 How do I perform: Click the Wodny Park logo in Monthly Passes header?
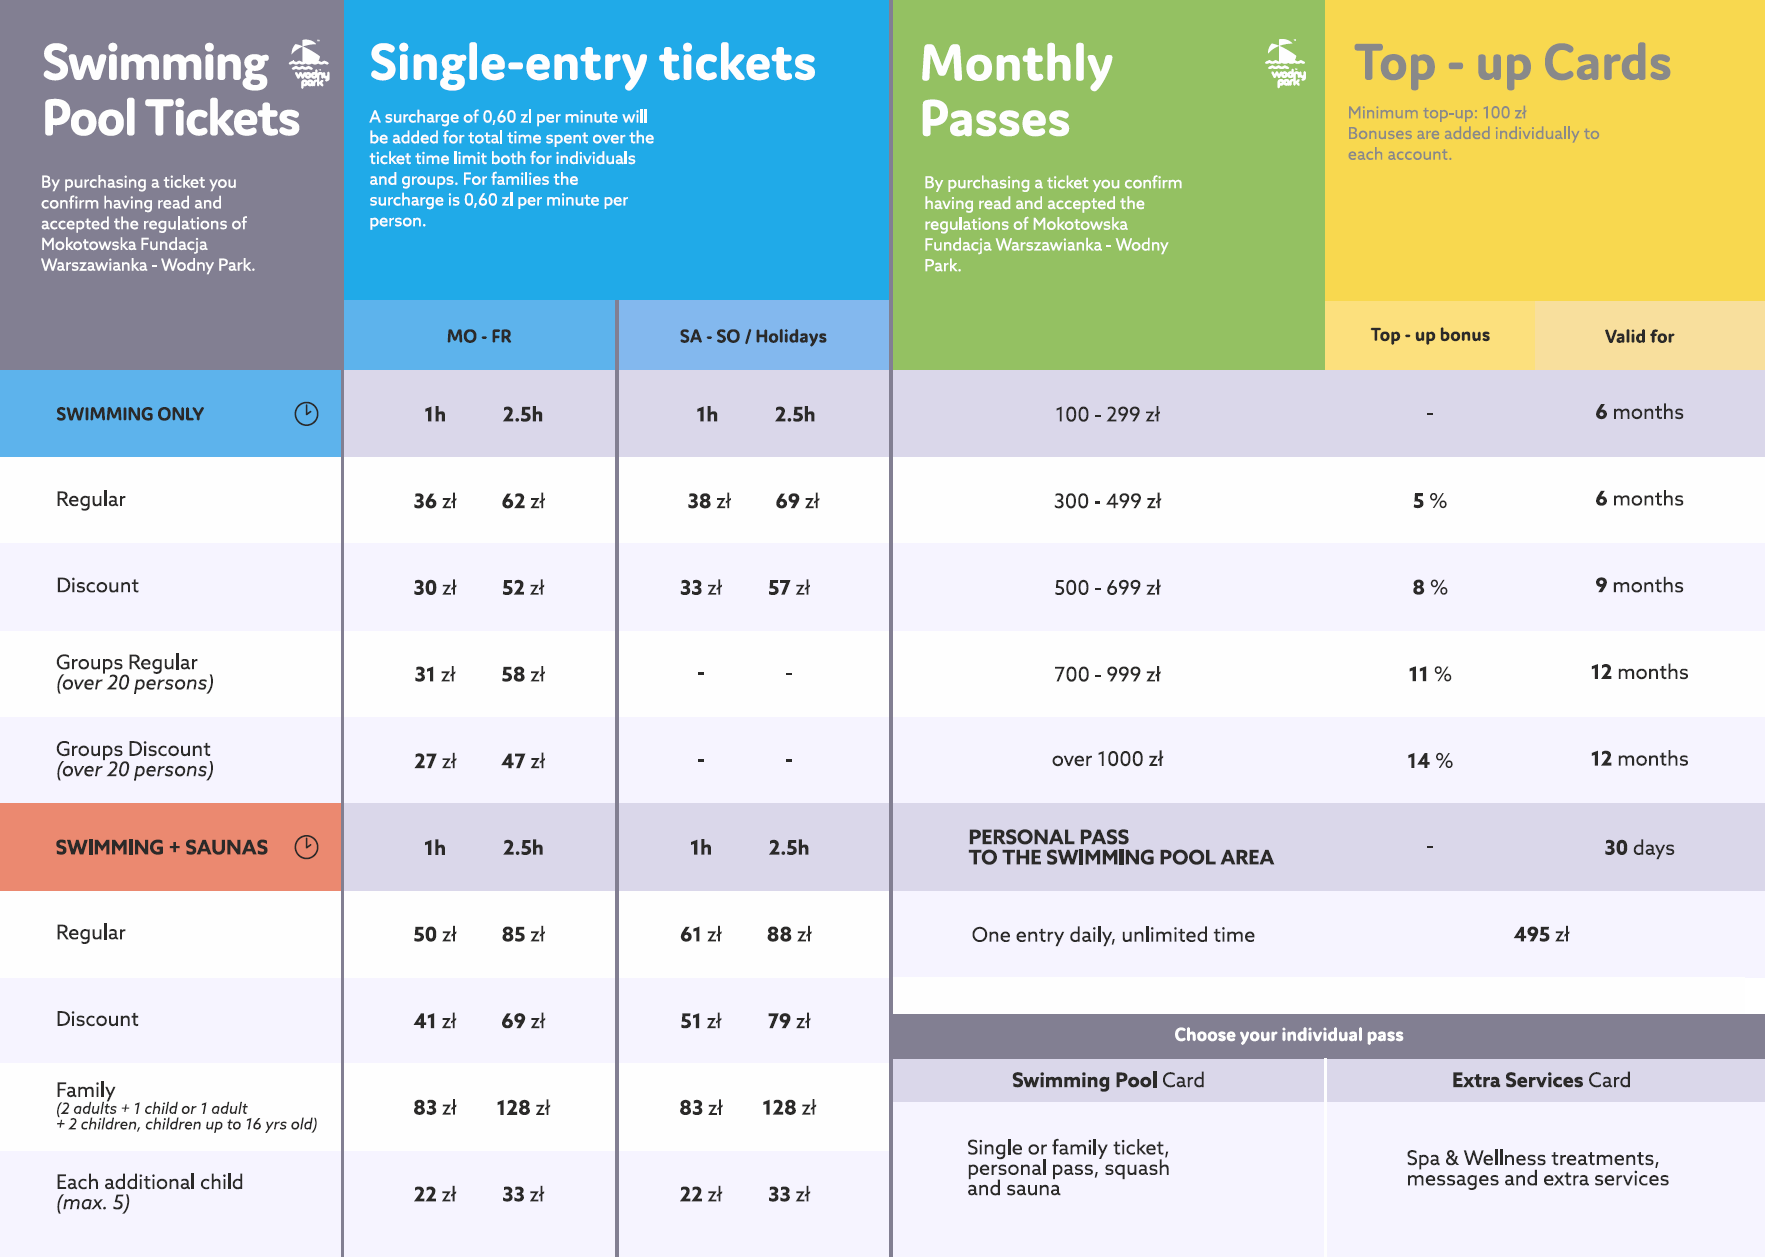click(1285, 64)
